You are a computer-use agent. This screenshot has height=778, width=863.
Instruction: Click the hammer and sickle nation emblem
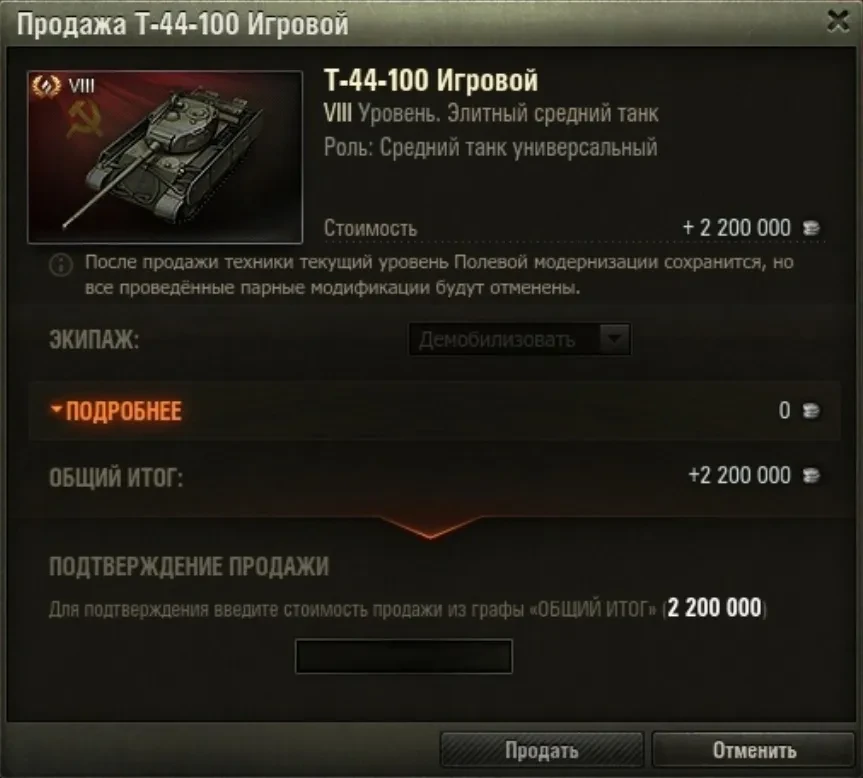86,119
